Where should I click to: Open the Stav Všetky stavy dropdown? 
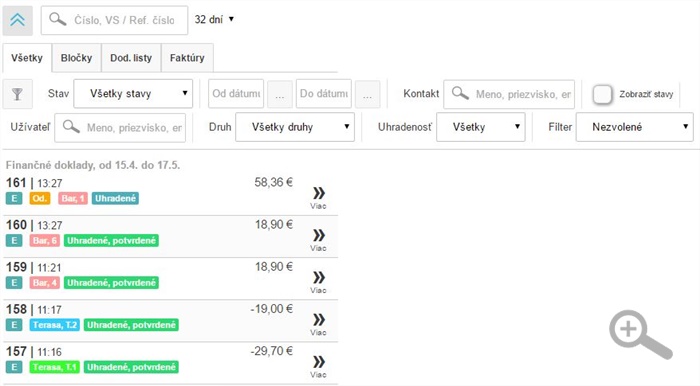pos(133,94)
